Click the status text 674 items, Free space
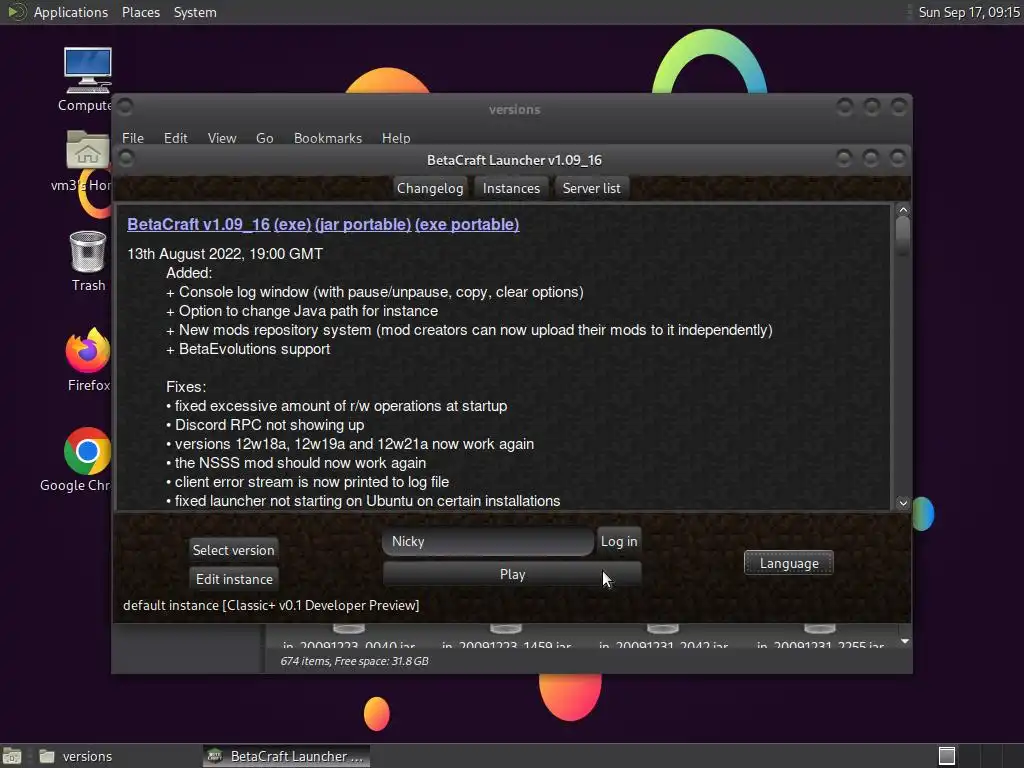Viewport: 1024px width, 768px height. click(x=354, y=661)
